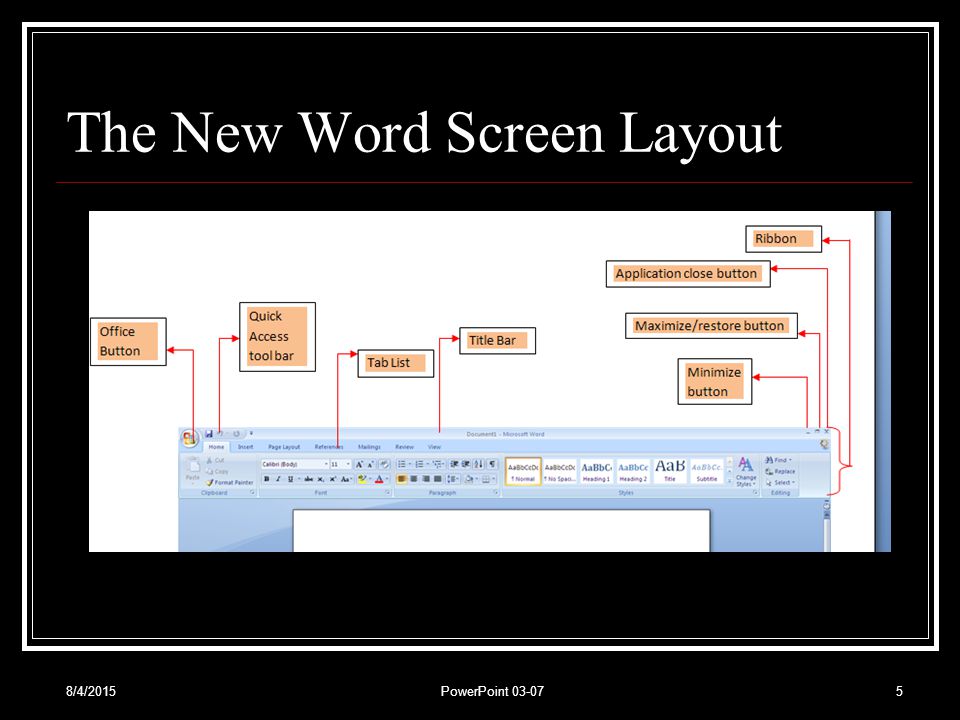The width and height of the screenshot is (960, 720).
Task: Apply the red font color
Action: (379, 479)
